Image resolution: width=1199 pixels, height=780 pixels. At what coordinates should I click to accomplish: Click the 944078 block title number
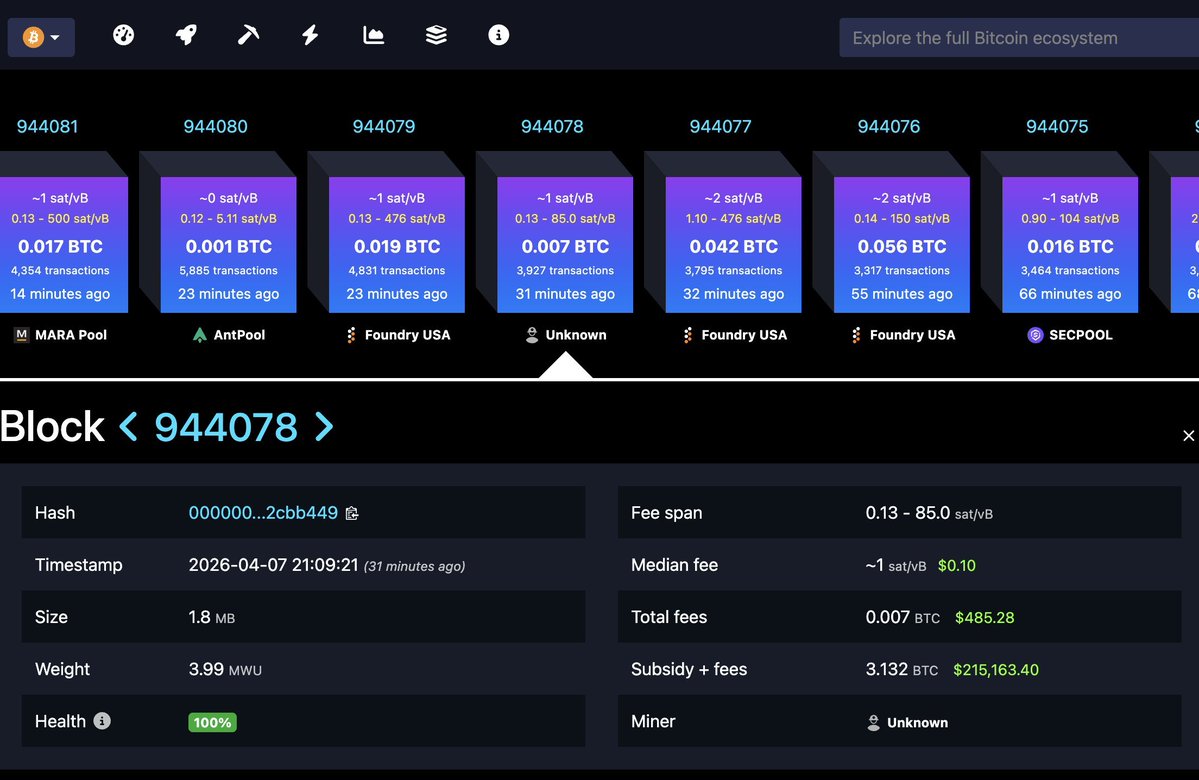(226, 427)
